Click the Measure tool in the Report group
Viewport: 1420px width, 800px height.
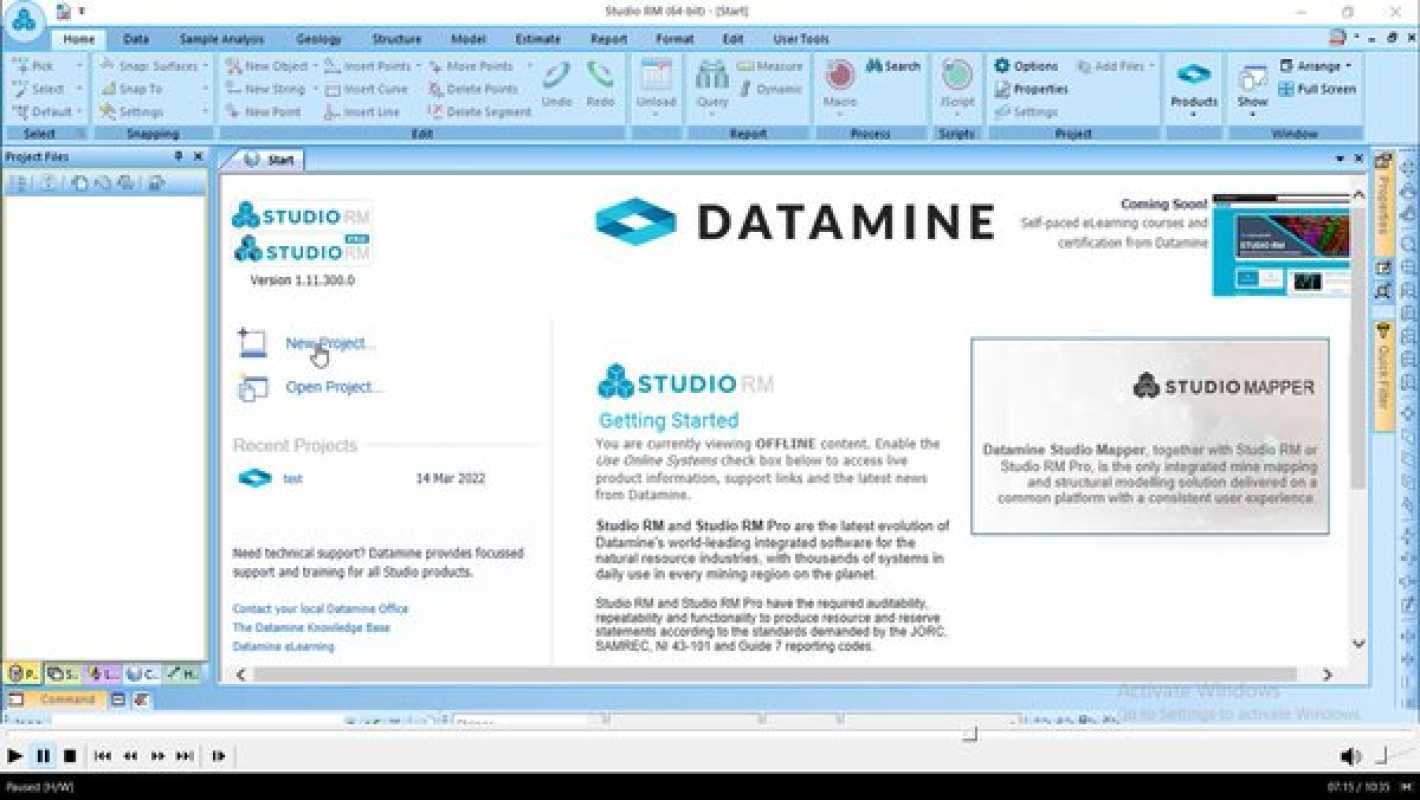pyautogui.click(x=770, y=66)
